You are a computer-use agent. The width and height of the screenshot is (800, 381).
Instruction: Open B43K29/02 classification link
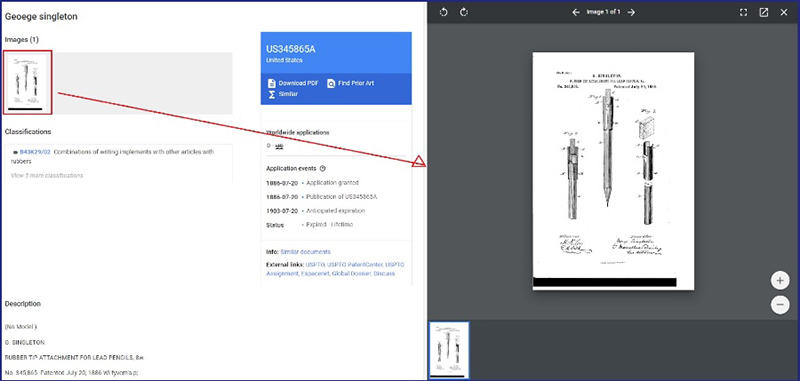coord(35,152)
